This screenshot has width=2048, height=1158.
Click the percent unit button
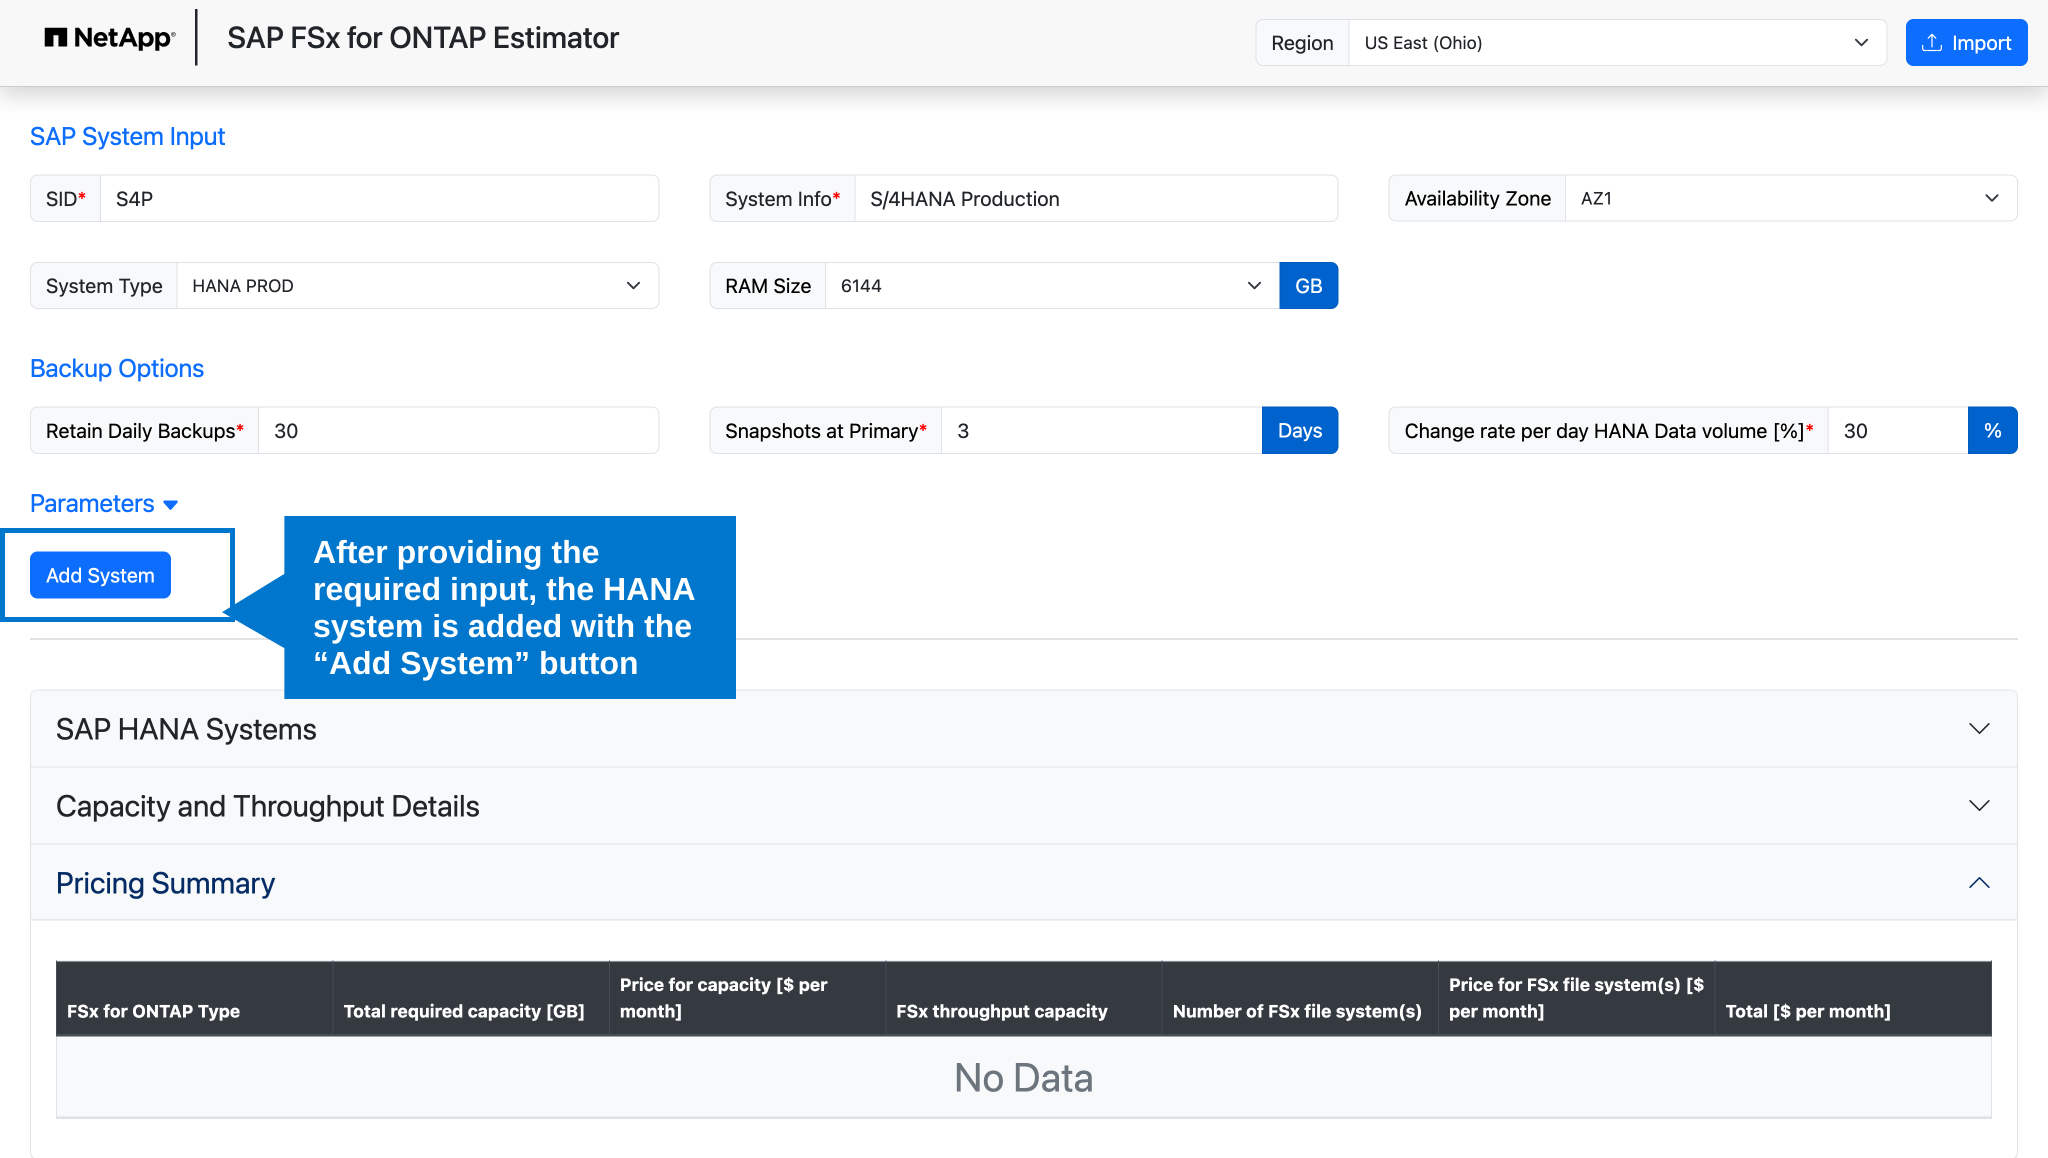[x=1992, y=430]
